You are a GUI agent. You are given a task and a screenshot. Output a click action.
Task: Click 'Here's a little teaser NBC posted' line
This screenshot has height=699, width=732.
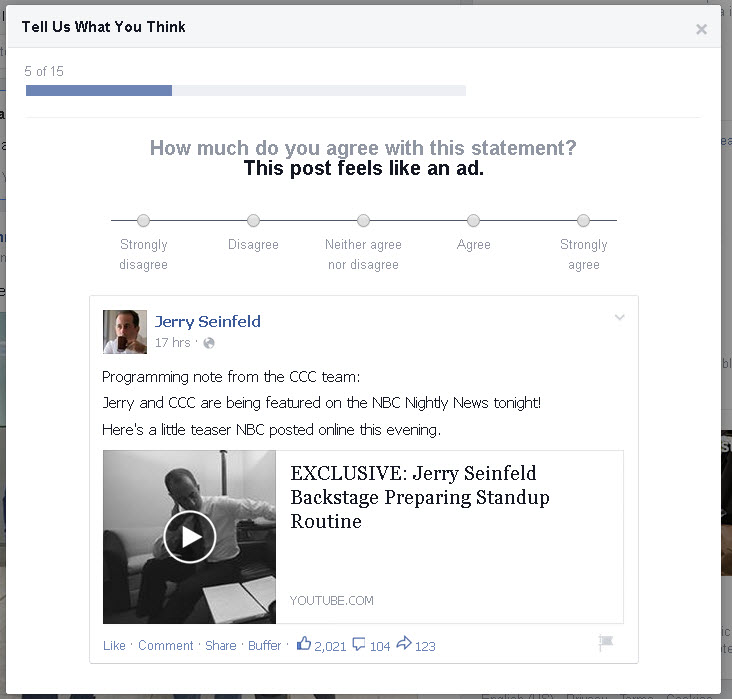[271, 430]
